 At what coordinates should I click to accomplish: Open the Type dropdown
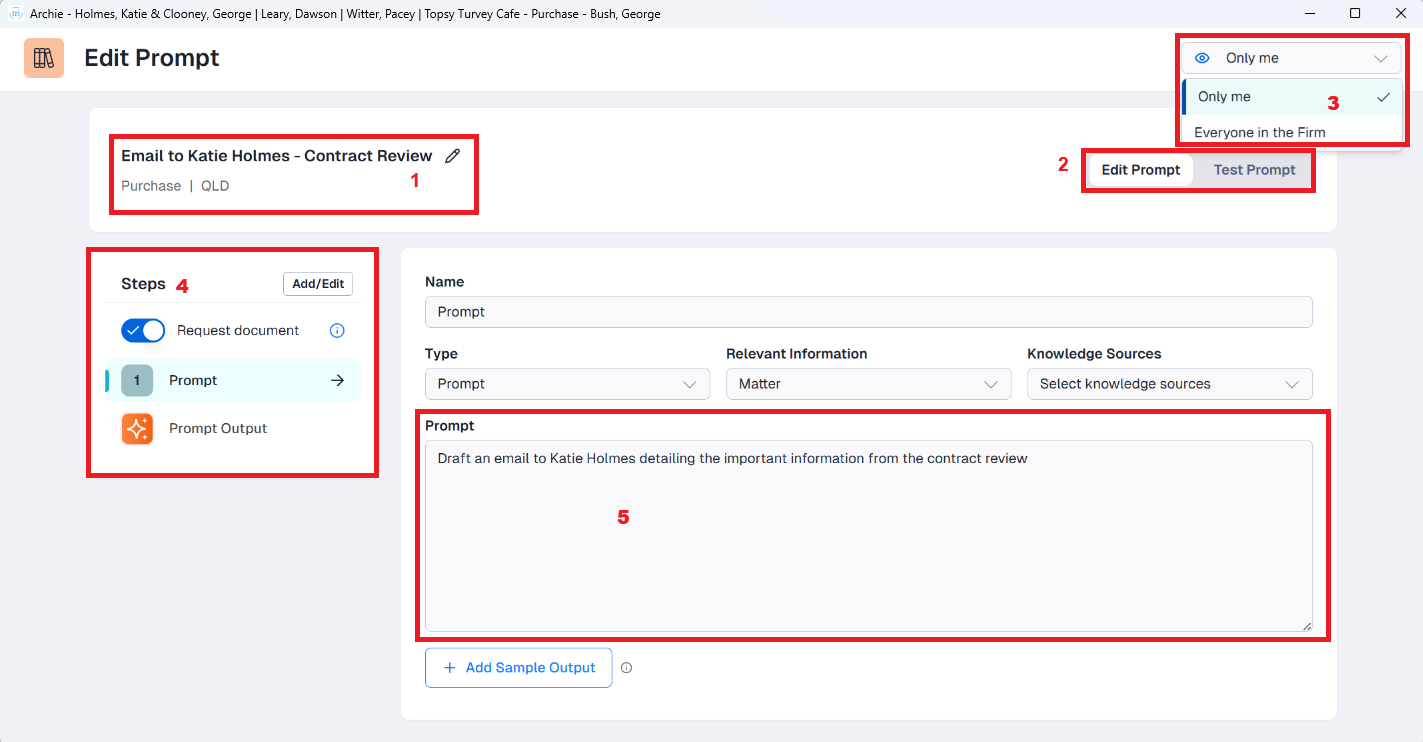pyautogui.click(x=567, y=384)
